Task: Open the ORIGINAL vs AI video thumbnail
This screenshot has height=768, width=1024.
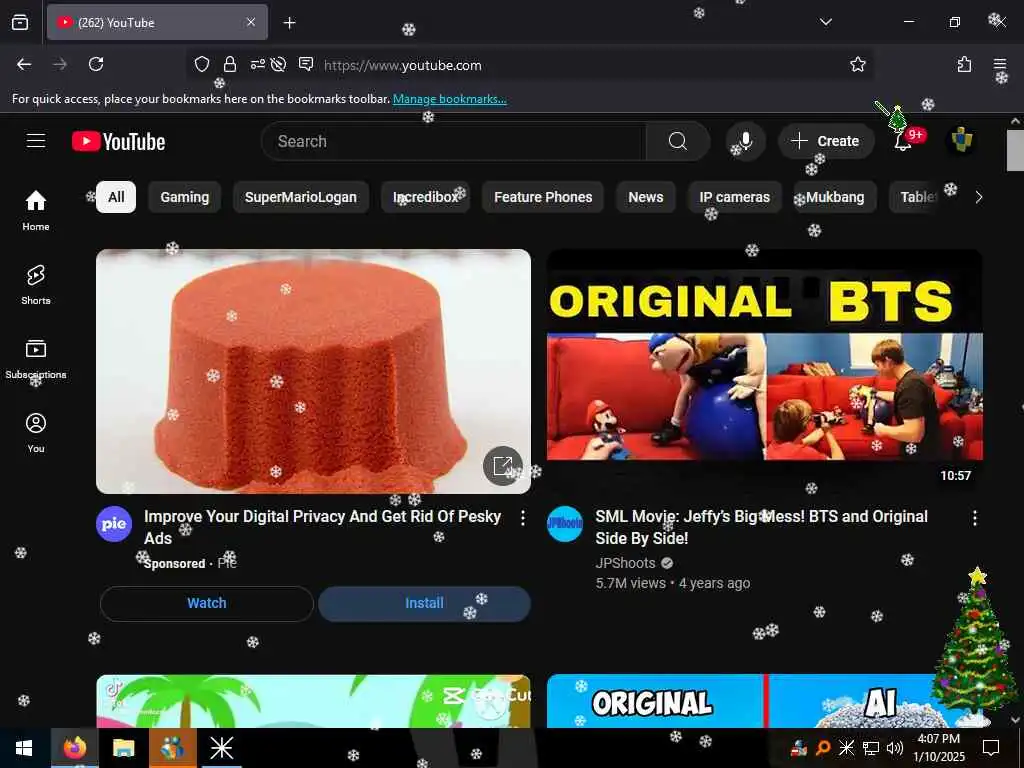Action: pyautogui.click(x=765, y=701)
